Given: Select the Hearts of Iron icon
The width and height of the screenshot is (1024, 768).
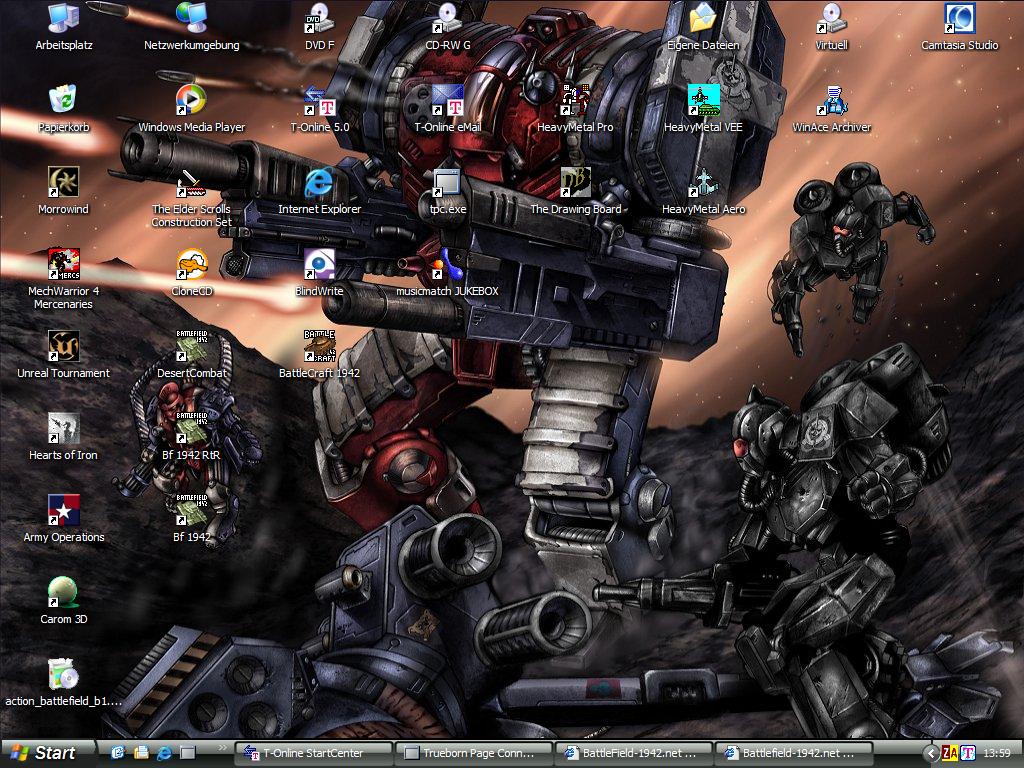Looking at the screenshot, I should [x=63, y=437].
